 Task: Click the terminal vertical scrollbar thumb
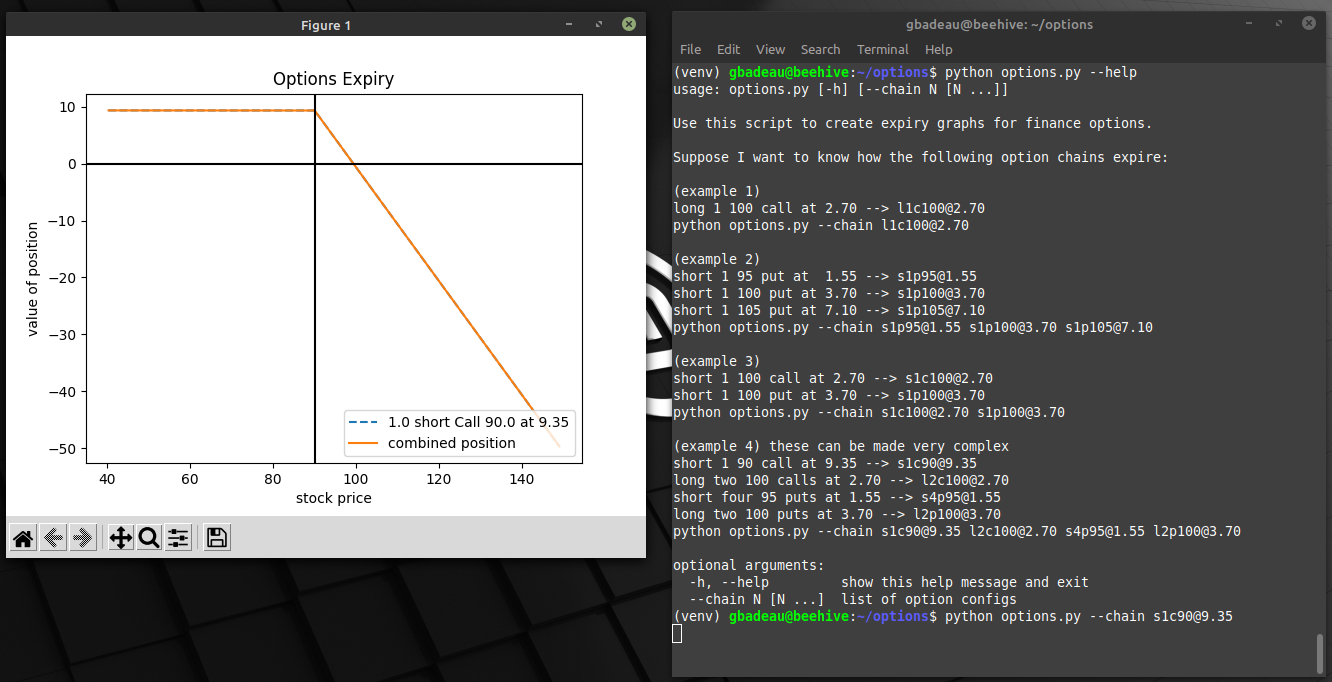click(1320, 654)
